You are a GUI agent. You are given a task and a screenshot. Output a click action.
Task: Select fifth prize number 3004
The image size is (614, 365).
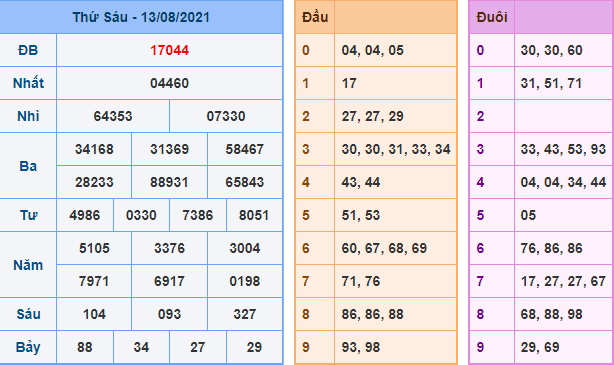pyautogui.click(x=245, y=248)
